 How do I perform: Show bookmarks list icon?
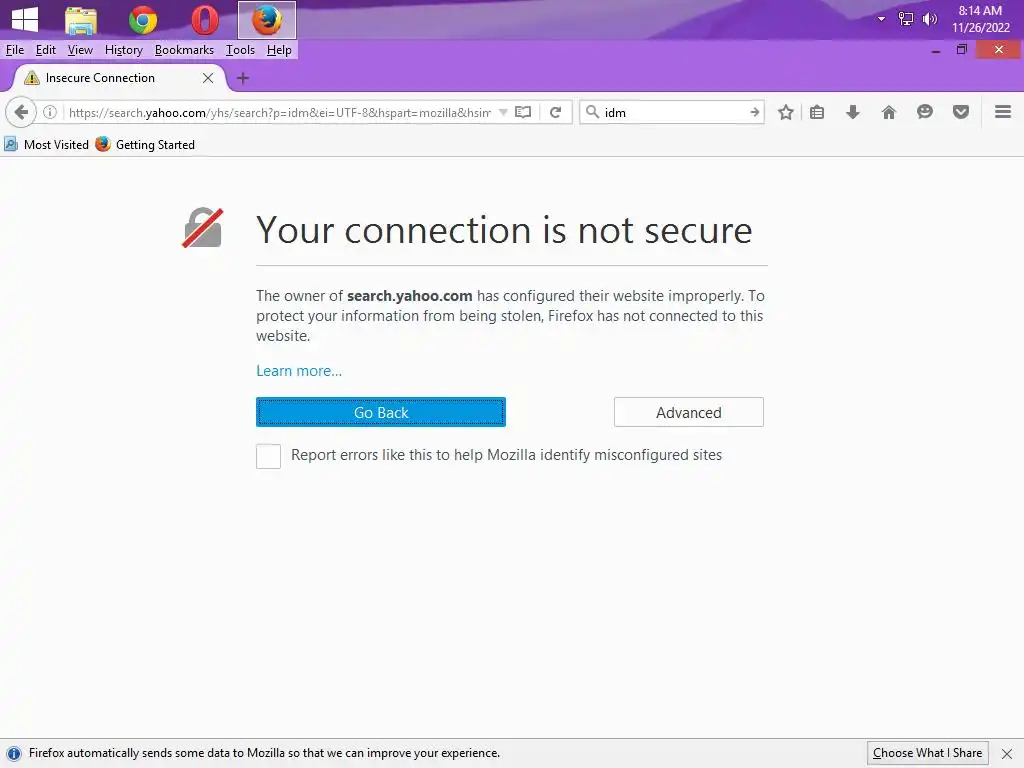[x=817, y=112]
